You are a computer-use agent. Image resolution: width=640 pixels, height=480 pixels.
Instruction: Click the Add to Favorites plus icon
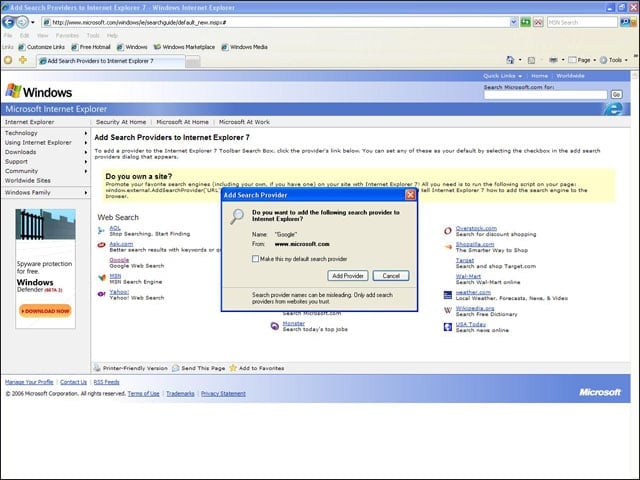pyautogui.click(x=23, y=60)
